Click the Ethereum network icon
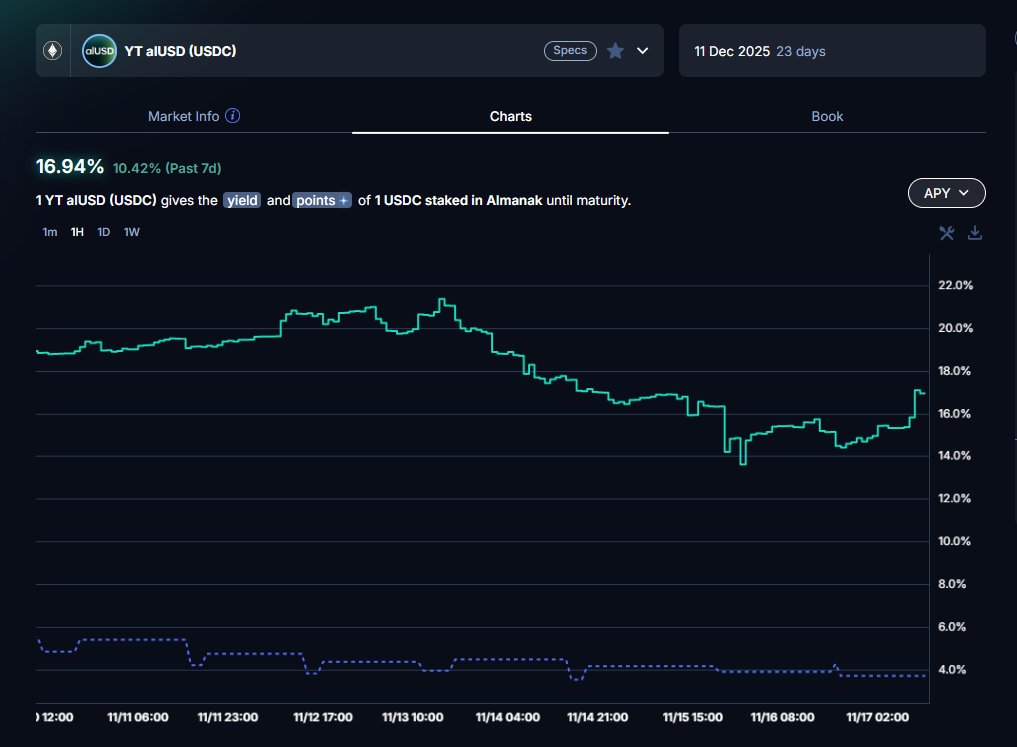Screen dimensions: 1017x747 [53, 51]
